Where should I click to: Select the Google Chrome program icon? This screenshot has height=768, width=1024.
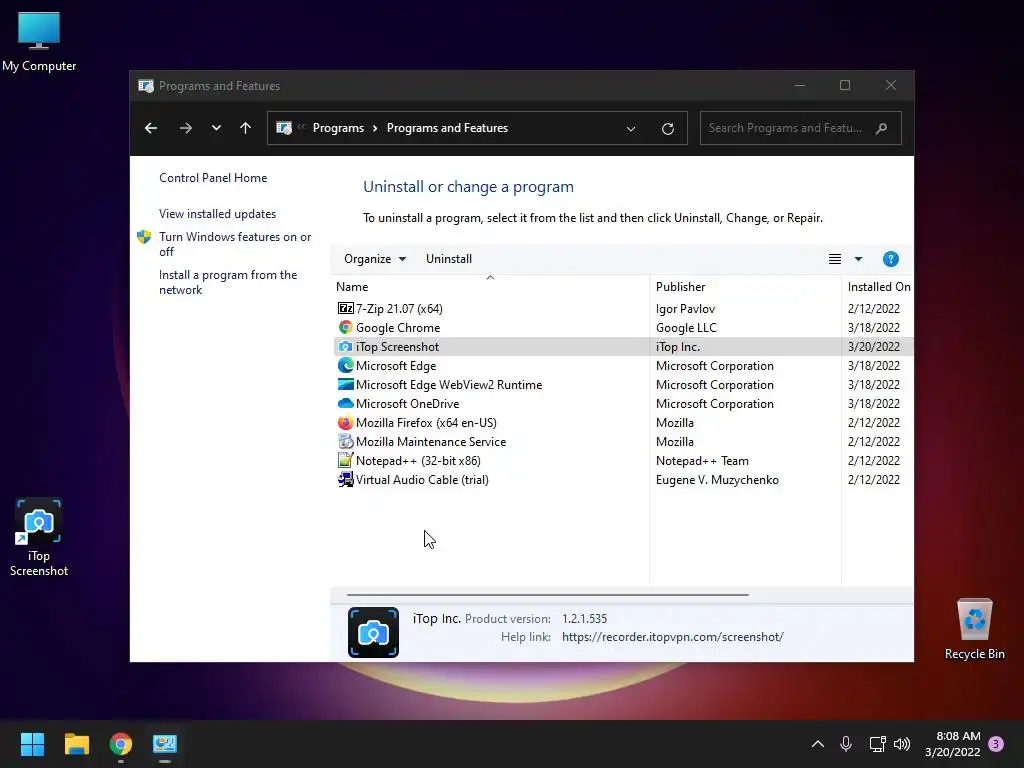[345, 327]
